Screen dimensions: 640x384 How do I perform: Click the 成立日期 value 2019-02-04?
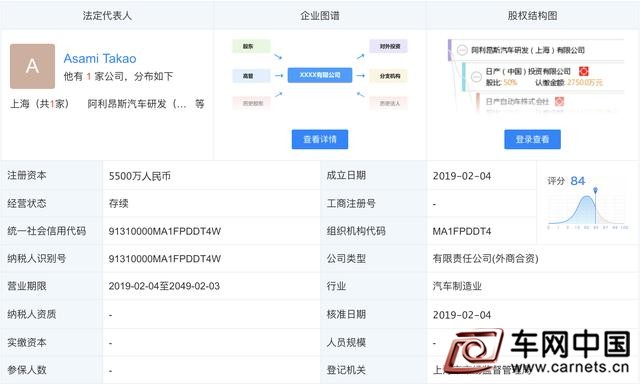462,176
